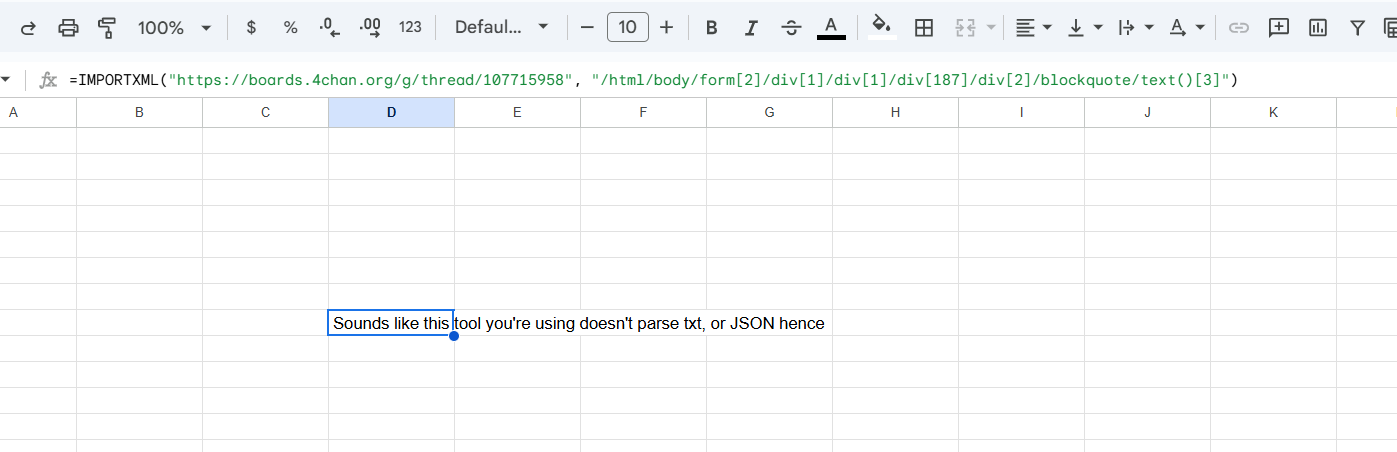This screenshot has height=452, width=1397.
Task: Click the cell starting "Sounds like this"
Action: tap(391, 323)
